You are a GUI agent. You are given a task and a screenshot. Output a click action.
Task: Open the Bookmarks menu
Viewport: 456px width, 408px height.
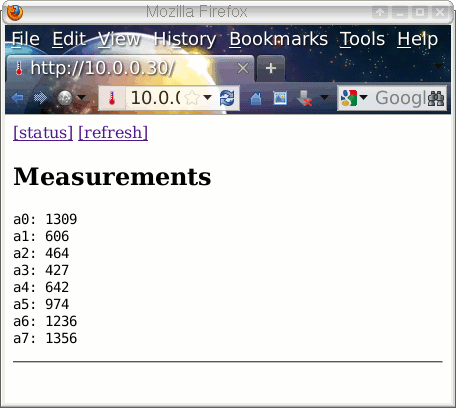pos(279,39)
